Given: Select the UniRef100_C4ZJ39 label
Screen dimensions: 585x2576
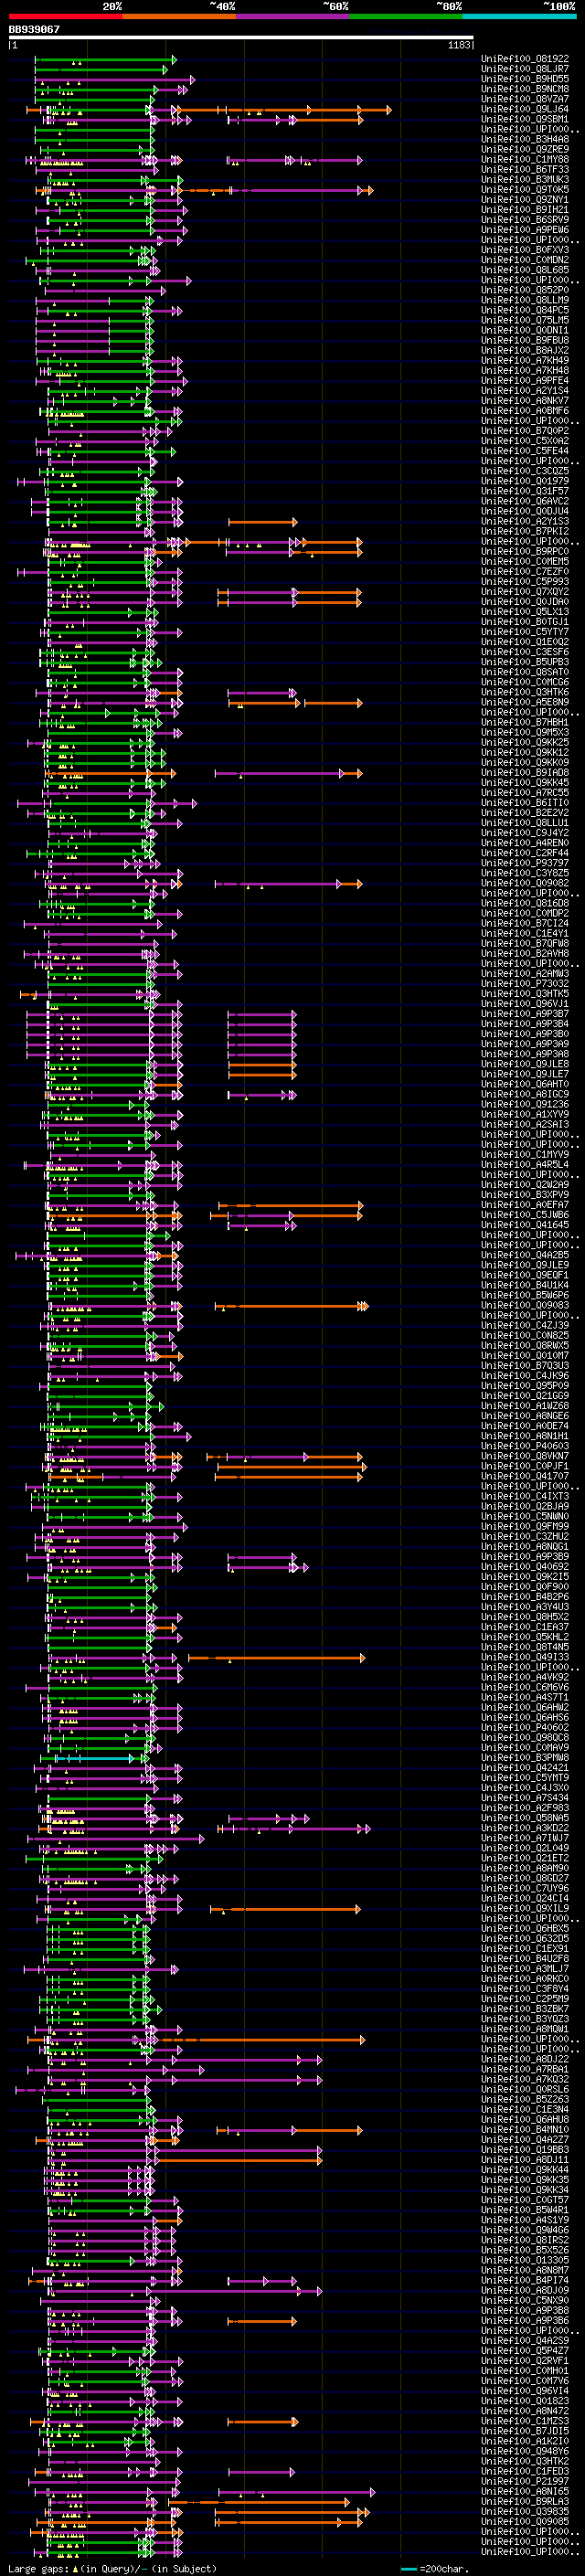Looking at the screenshot, I should click(x=525, y=1325).
